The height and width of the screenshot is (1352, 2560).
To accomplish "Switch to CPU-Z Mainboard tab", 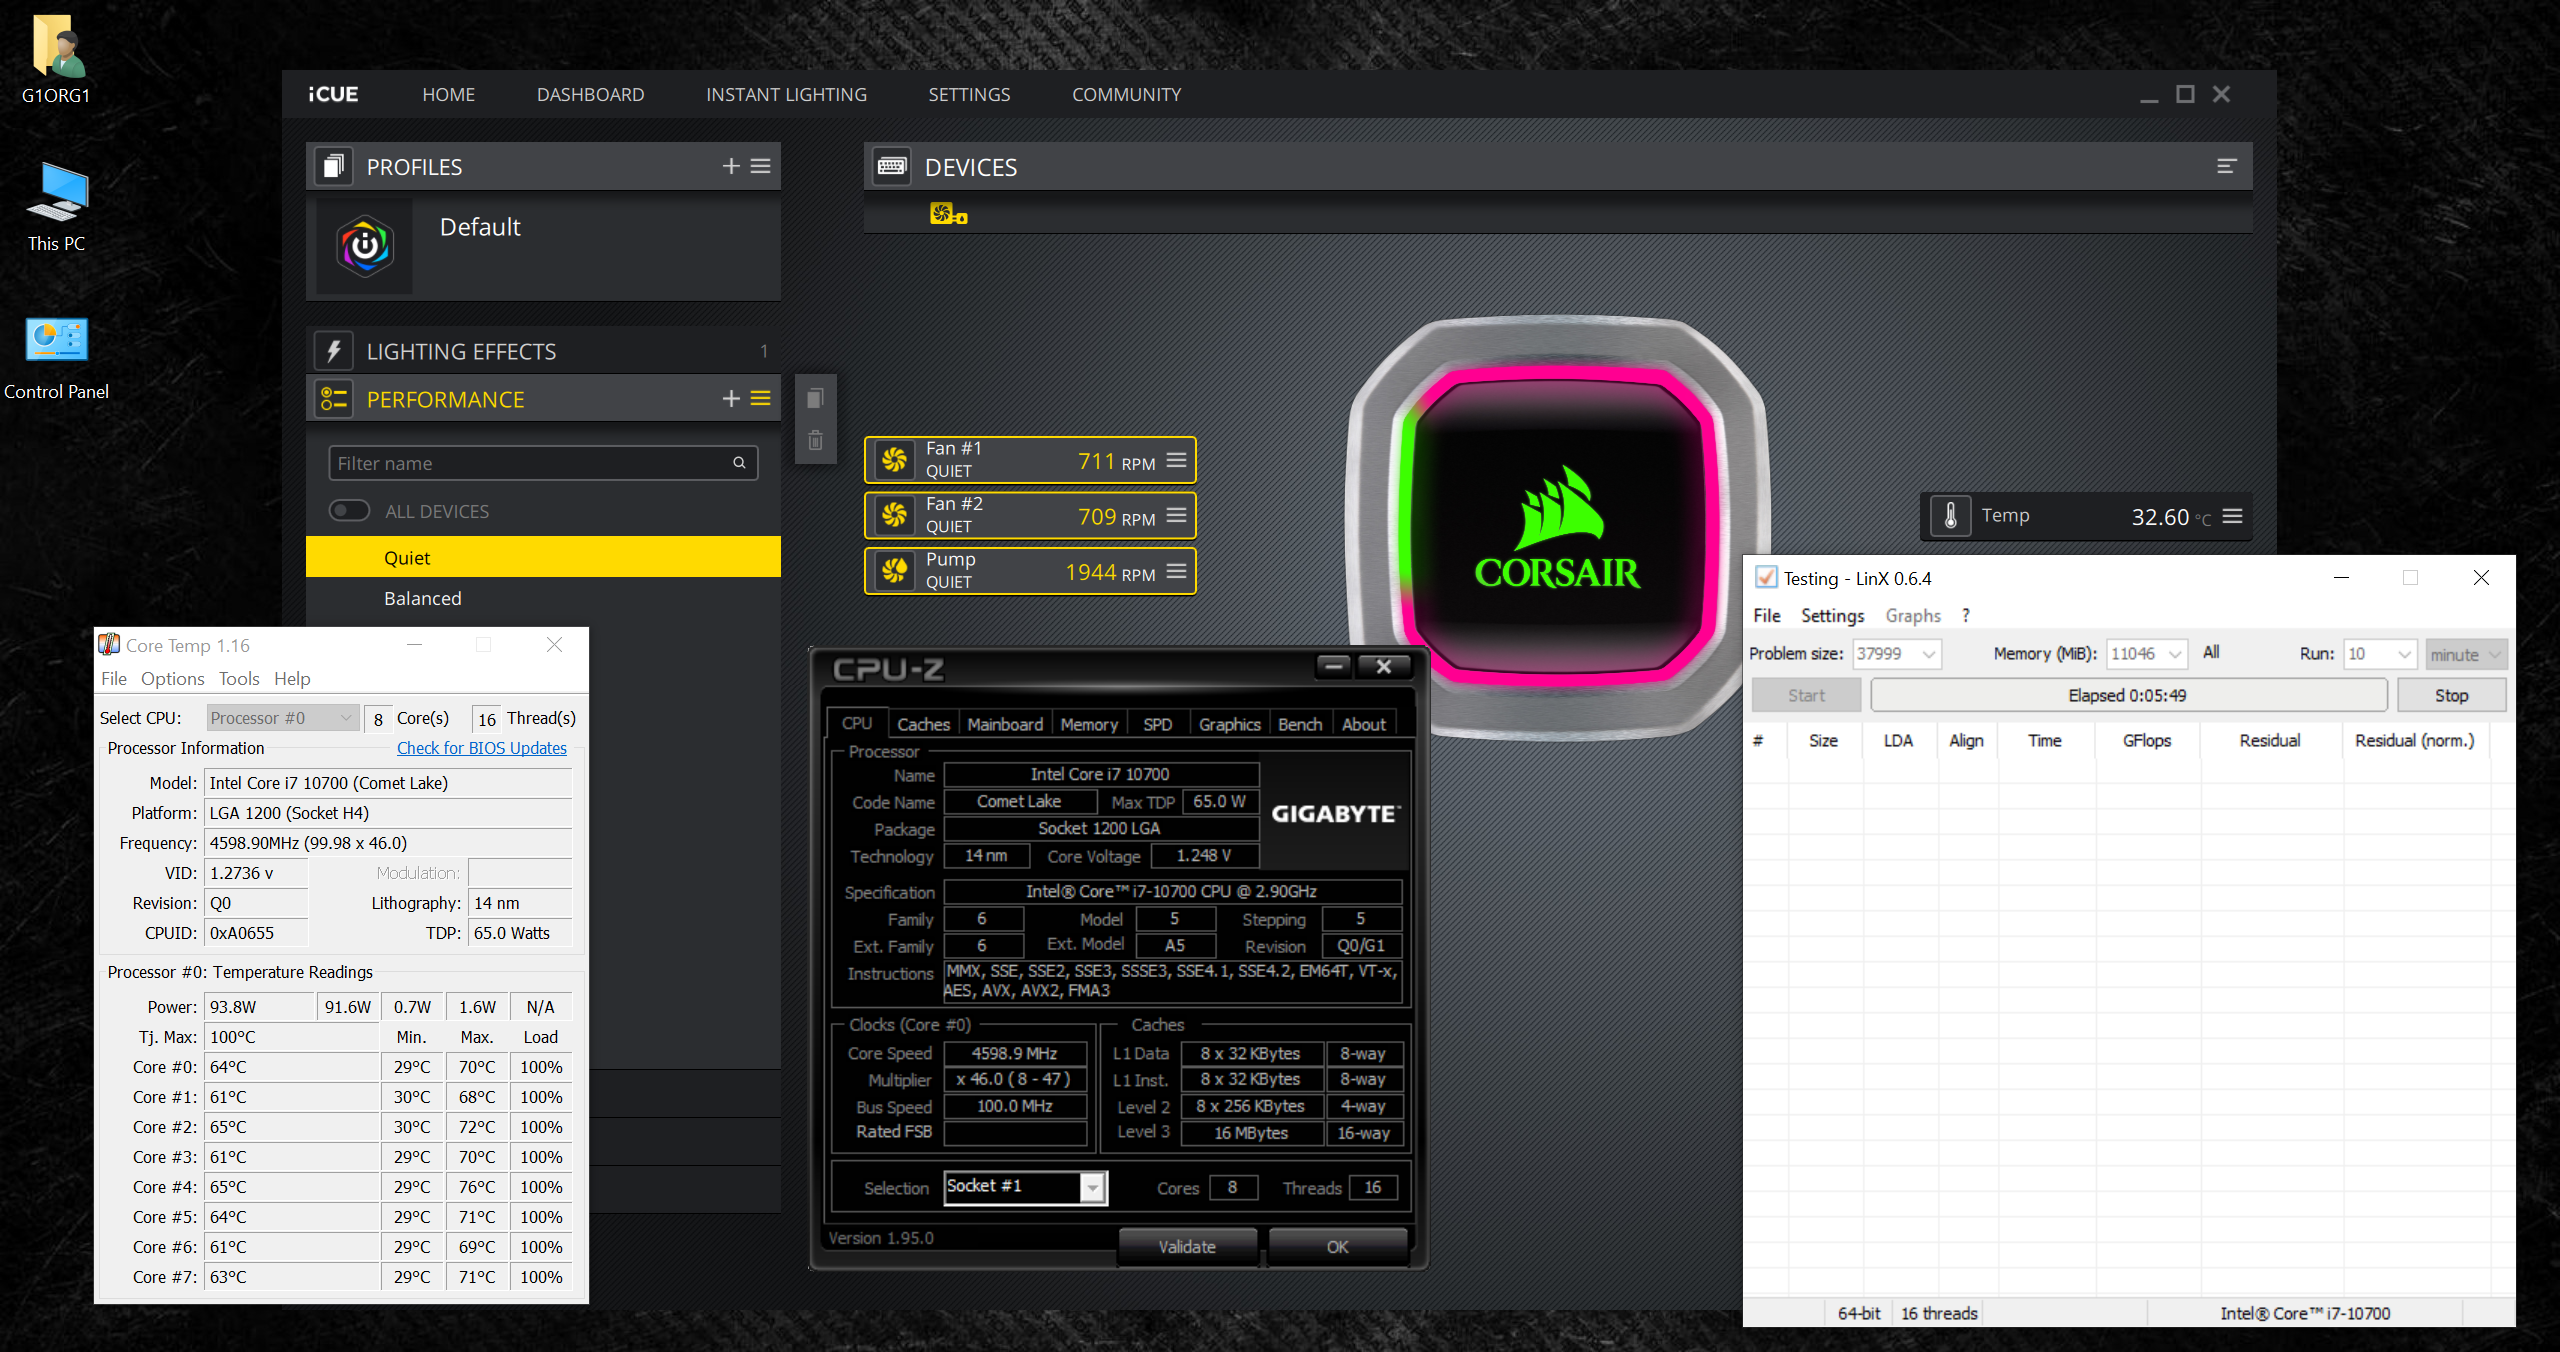I will point(1005,724).
